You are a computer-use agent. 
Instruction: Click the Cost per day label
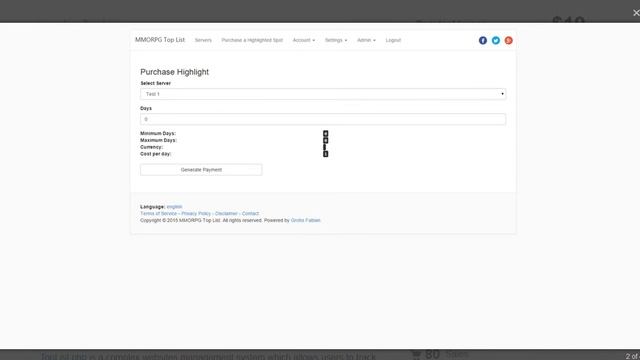pos(156,154)
